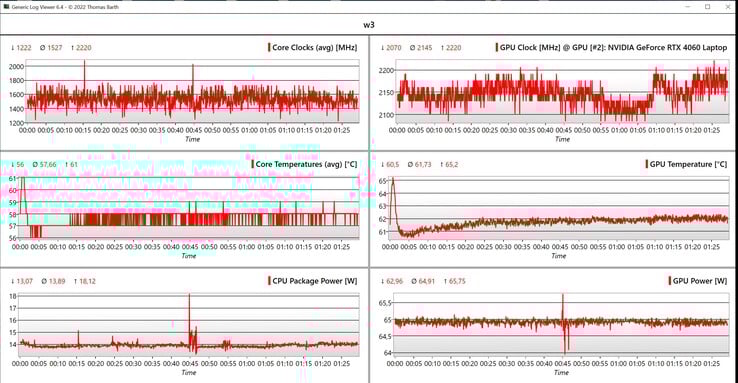Select the GPU Temperature [°C] chart title

click(688, 164)
